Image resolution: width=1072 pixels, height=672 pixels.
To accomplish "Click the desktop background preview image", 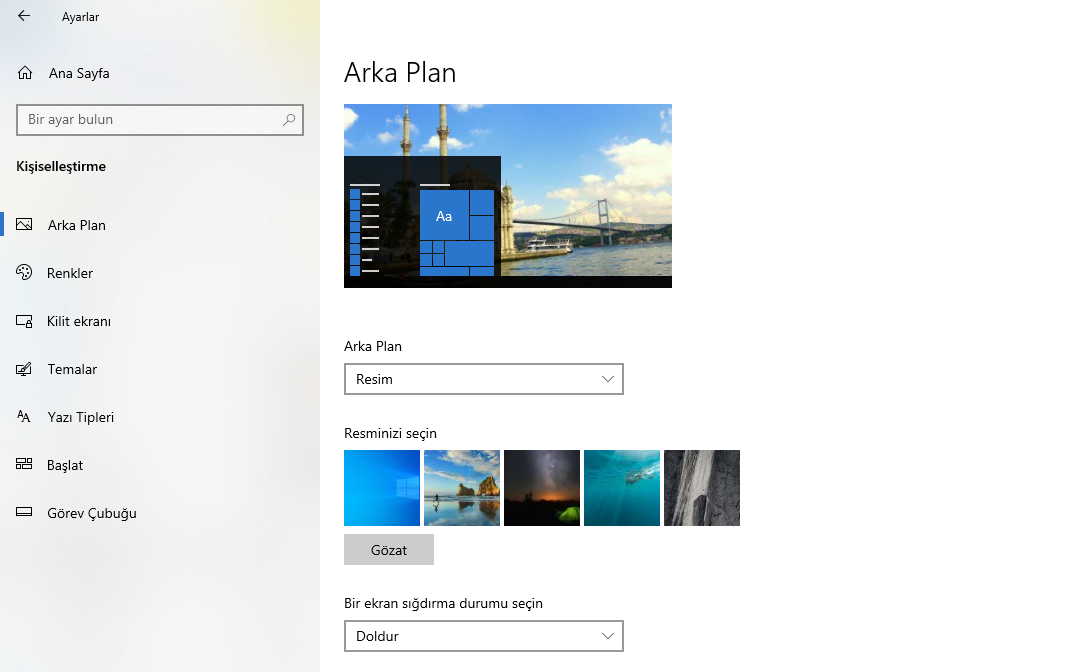I will [507, 196].
